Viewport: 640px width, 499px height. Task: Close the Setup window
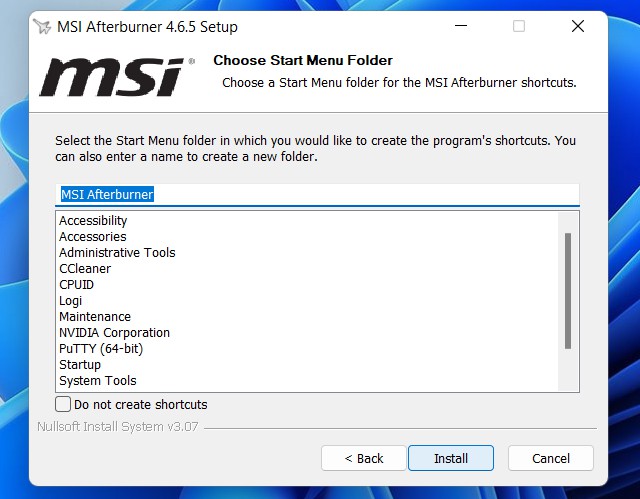(578, 27)
